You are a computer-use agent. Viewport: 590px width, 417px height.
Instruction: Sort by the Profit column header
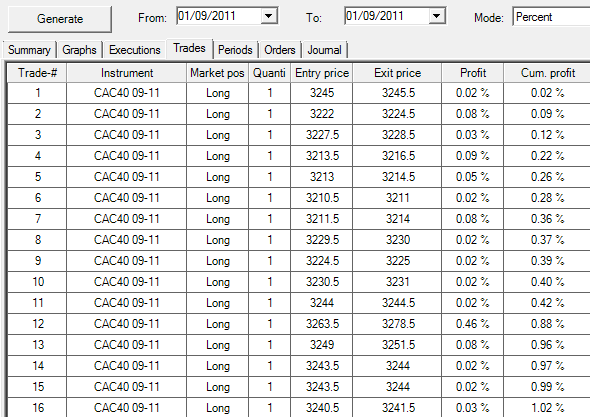(x=473, y=73)
